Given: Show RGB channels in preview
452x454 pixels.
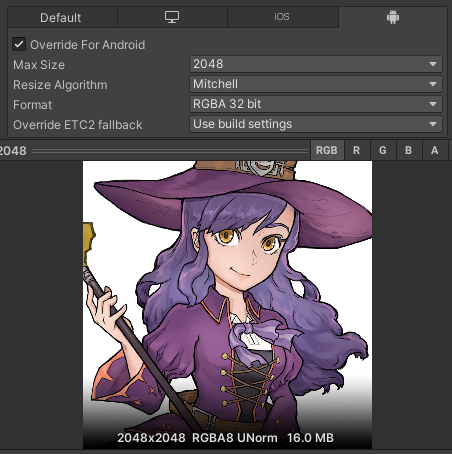Looking at the screenshot, I should pos(327,150).
